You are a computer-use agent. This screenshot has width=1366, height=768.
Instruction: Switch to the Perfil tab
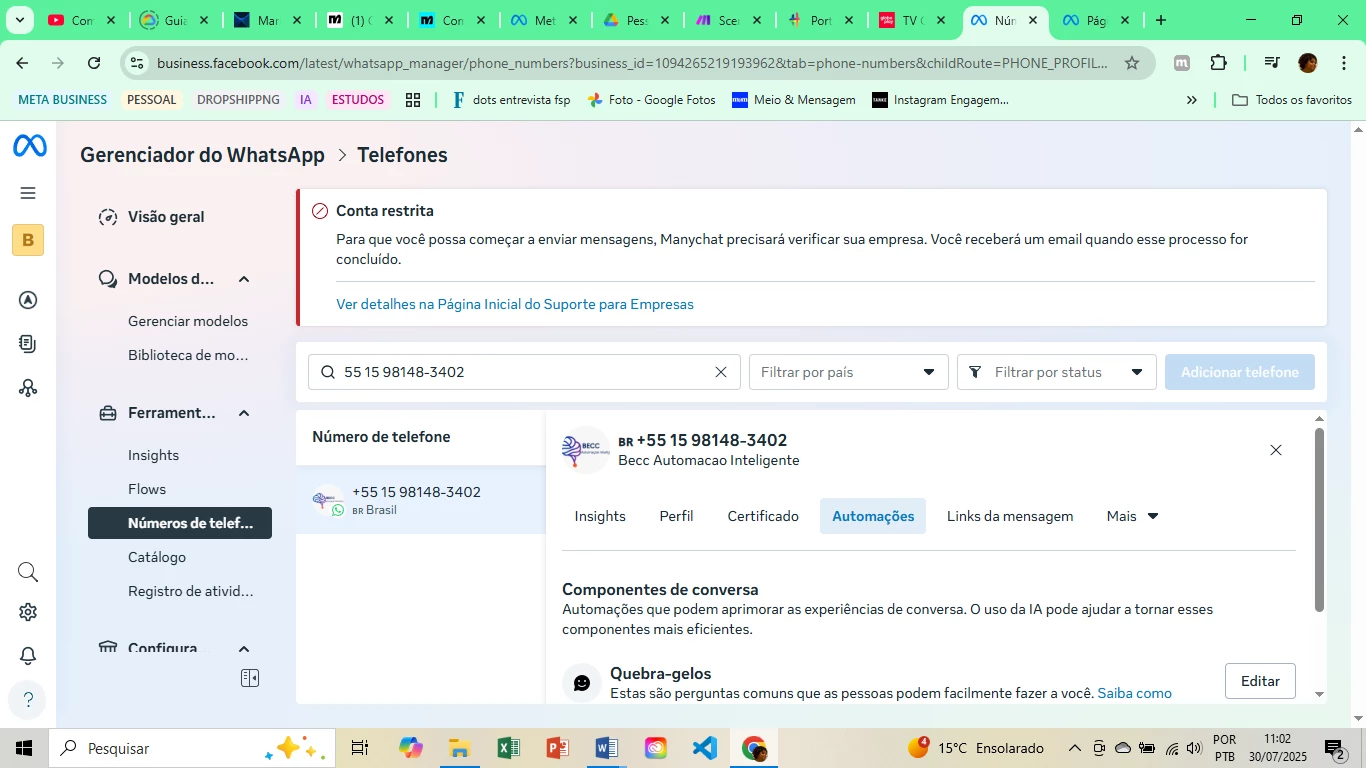tap(676, 516)
